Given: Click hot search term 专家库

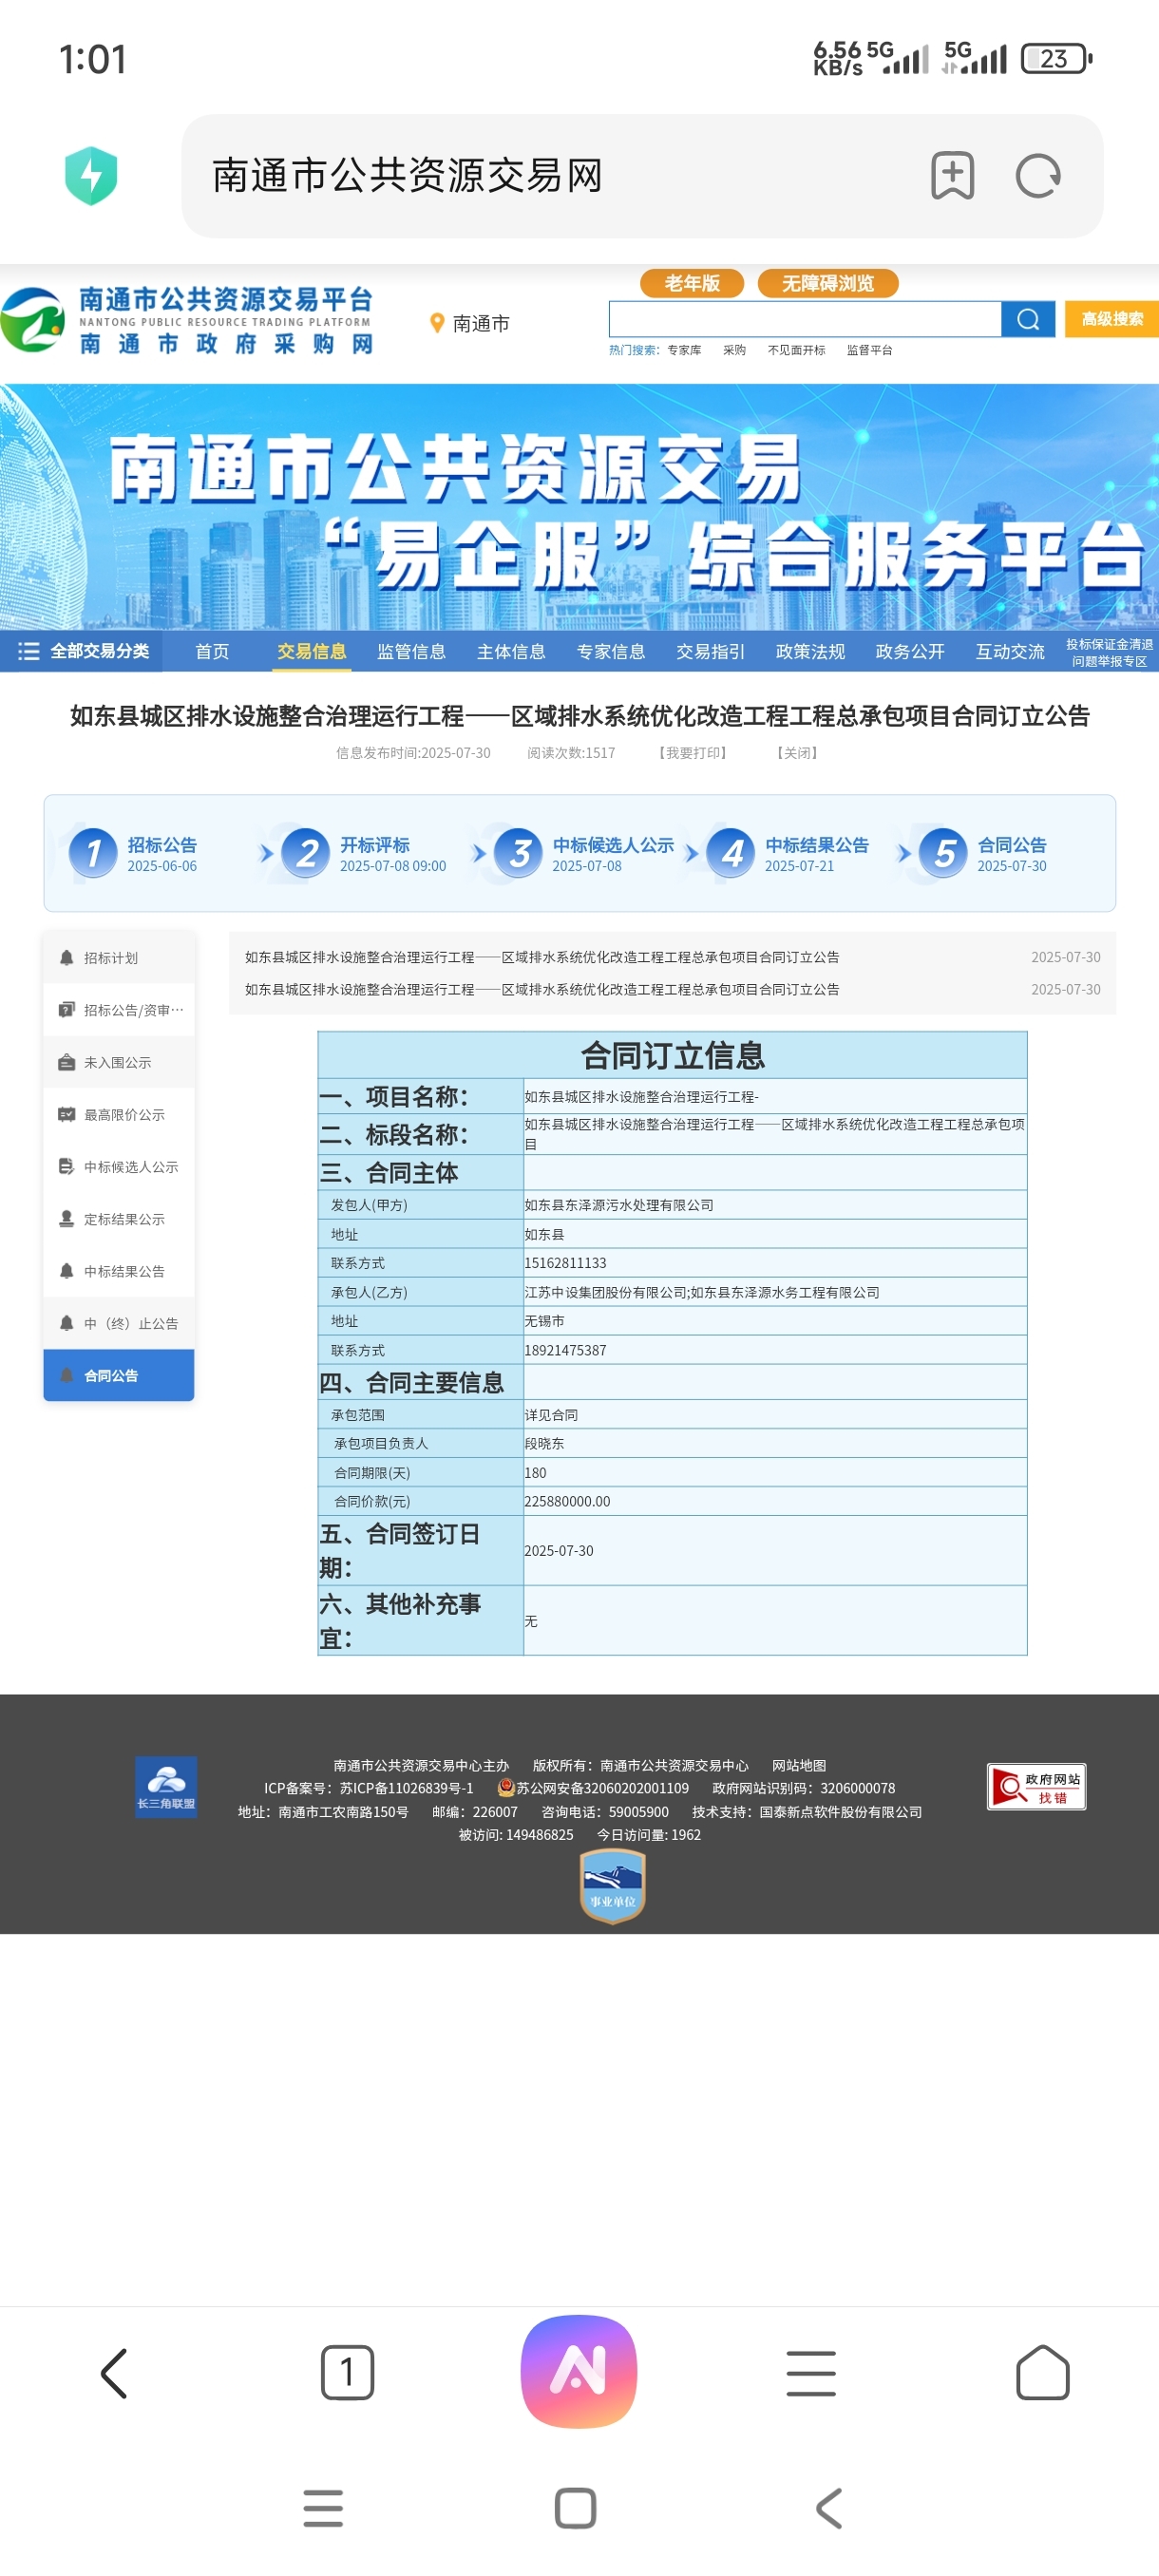Looking at the screenshot, I should 684,350.
